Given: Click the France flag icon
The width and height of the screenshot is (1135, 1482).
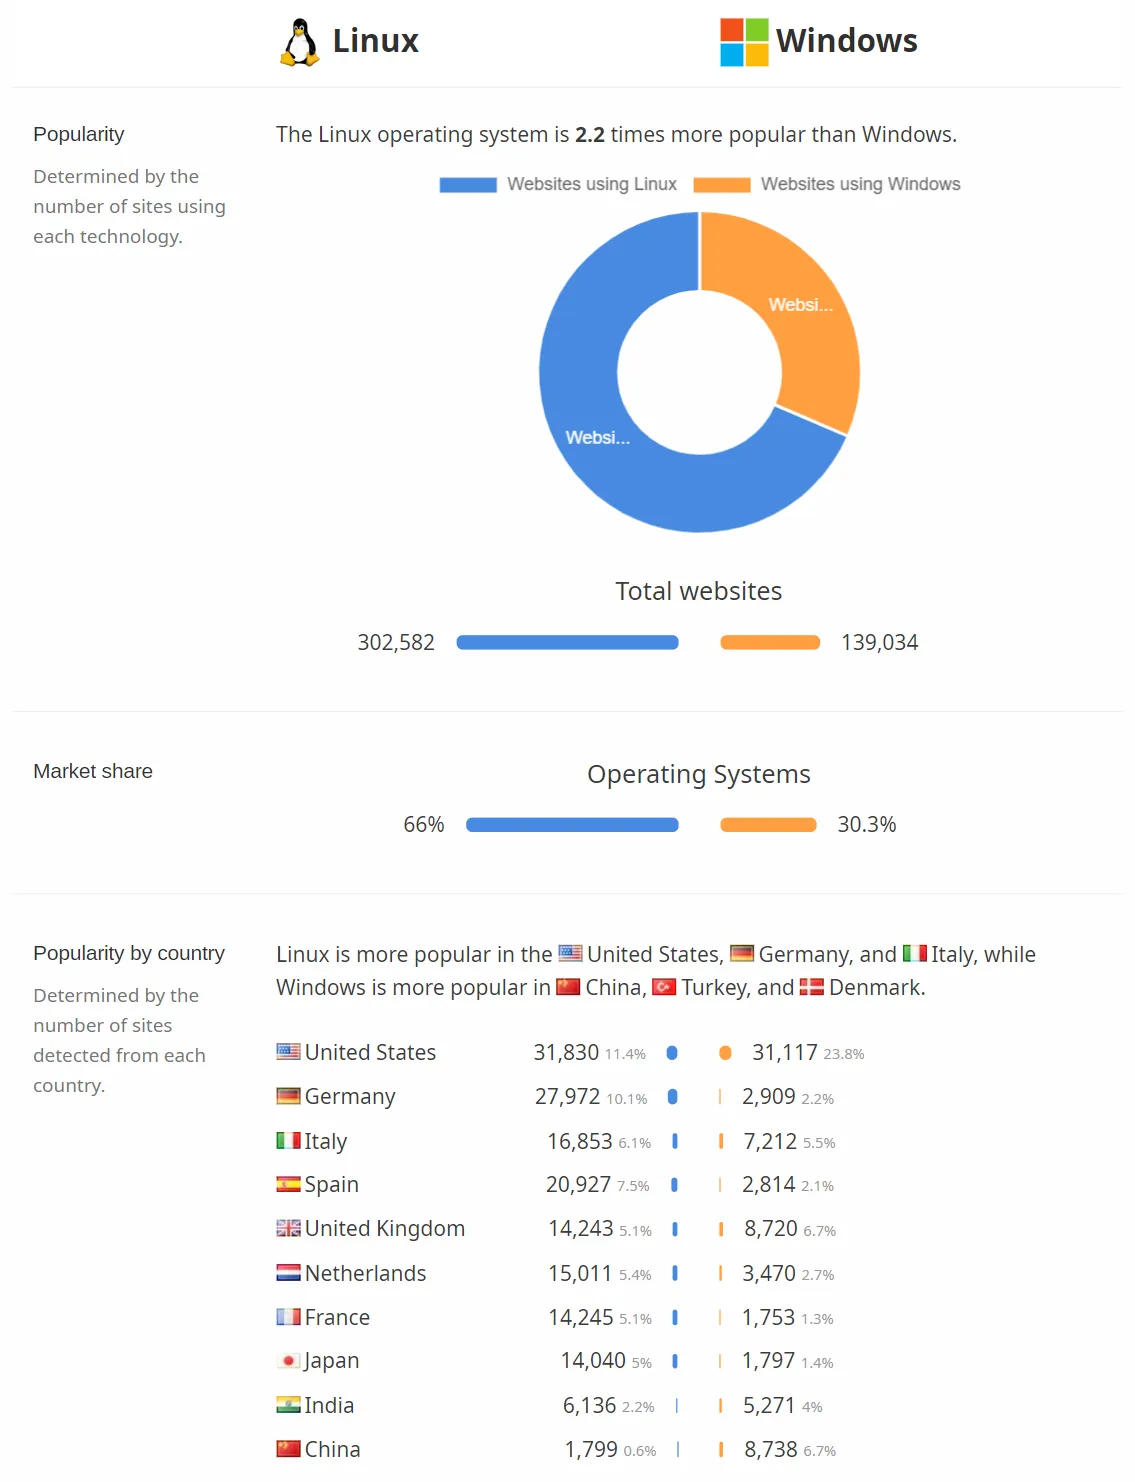Looking at the screenshot, I should click(x=288, y=1317).
